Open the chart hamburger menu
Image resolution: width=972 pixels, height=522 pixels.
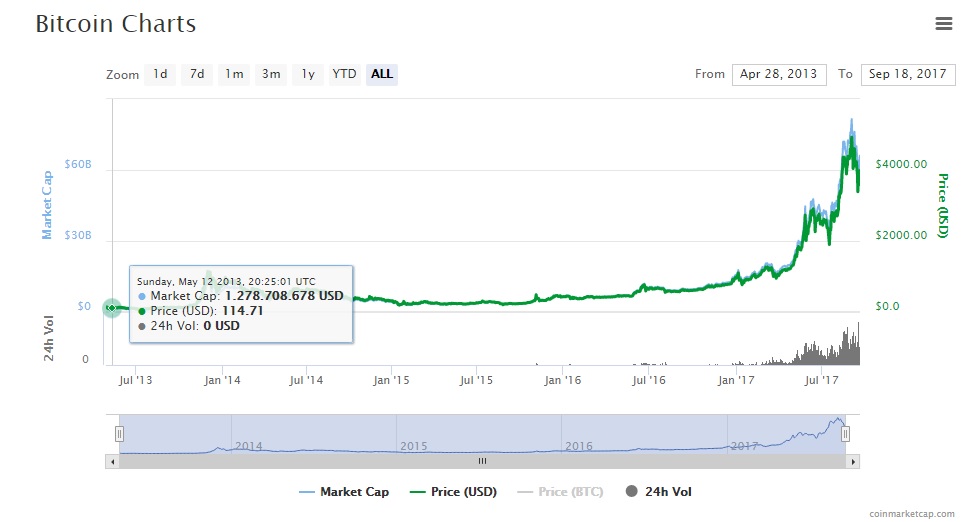point(943,24)
